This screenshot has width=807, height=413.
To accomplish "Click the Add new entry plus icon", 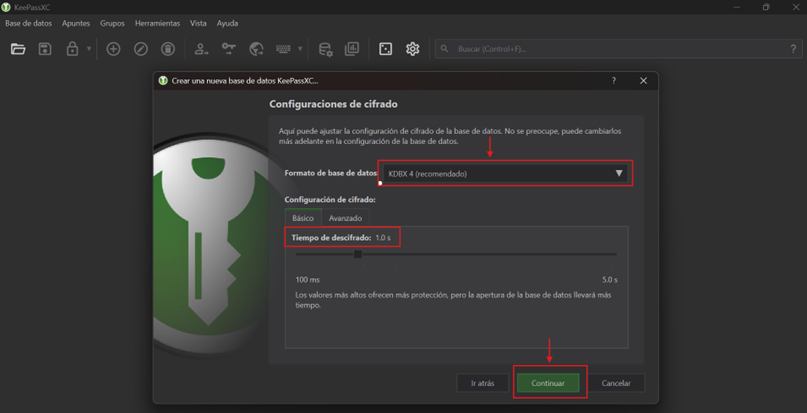I will 113,49.
